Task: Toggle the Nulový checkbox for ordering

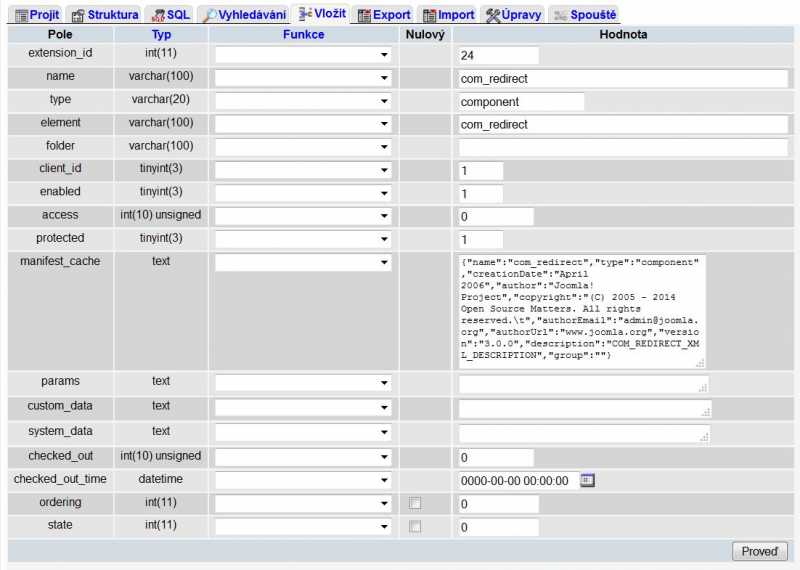Action: 415,504
